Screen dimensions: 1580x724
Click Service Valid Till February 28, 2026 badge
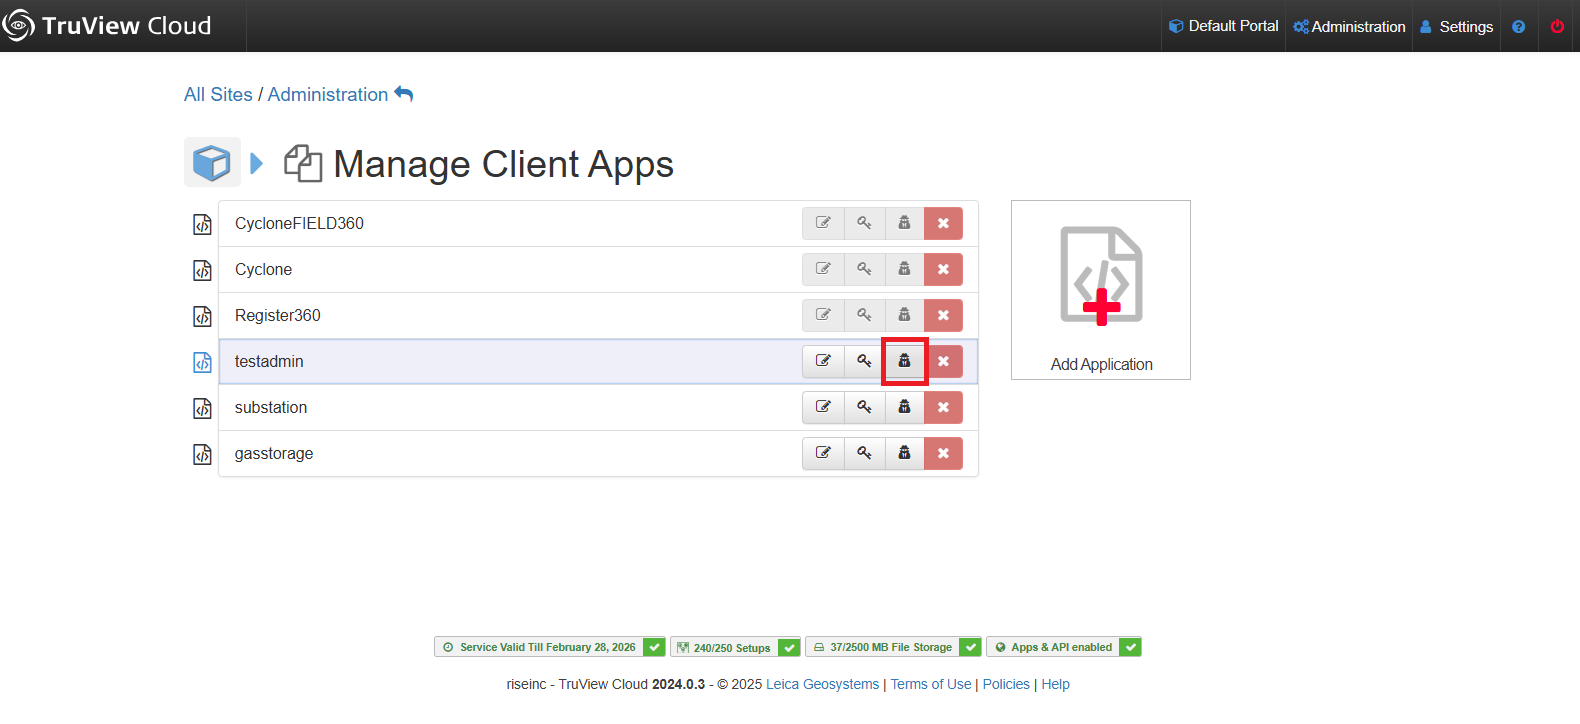pos(550,647)
